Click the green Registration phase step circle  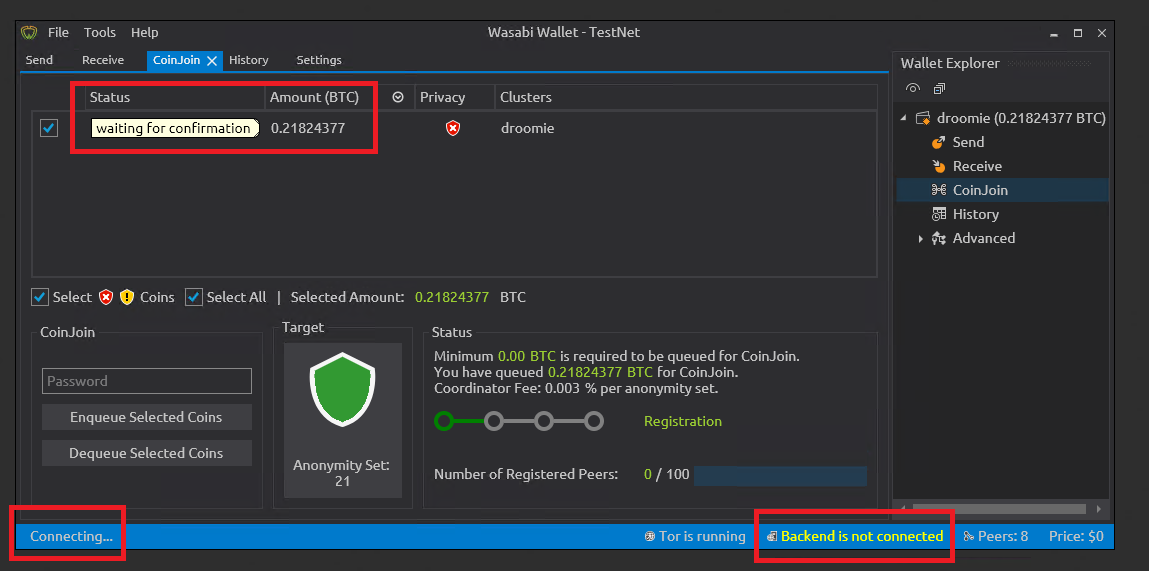[x=444, y=421]
